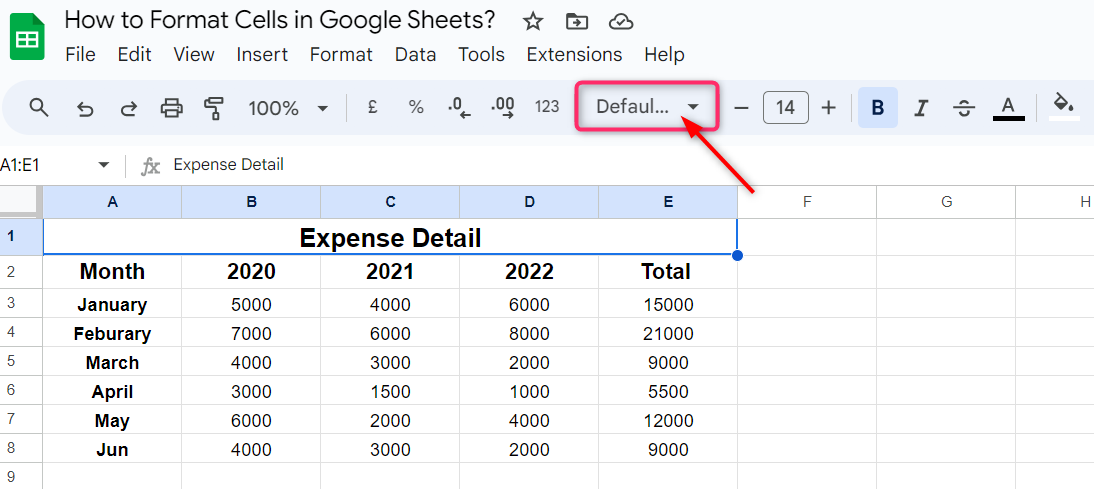This screenshot has height=489, width=1094.
Task: Open the Extensions menu
Action: pos(574,54)
